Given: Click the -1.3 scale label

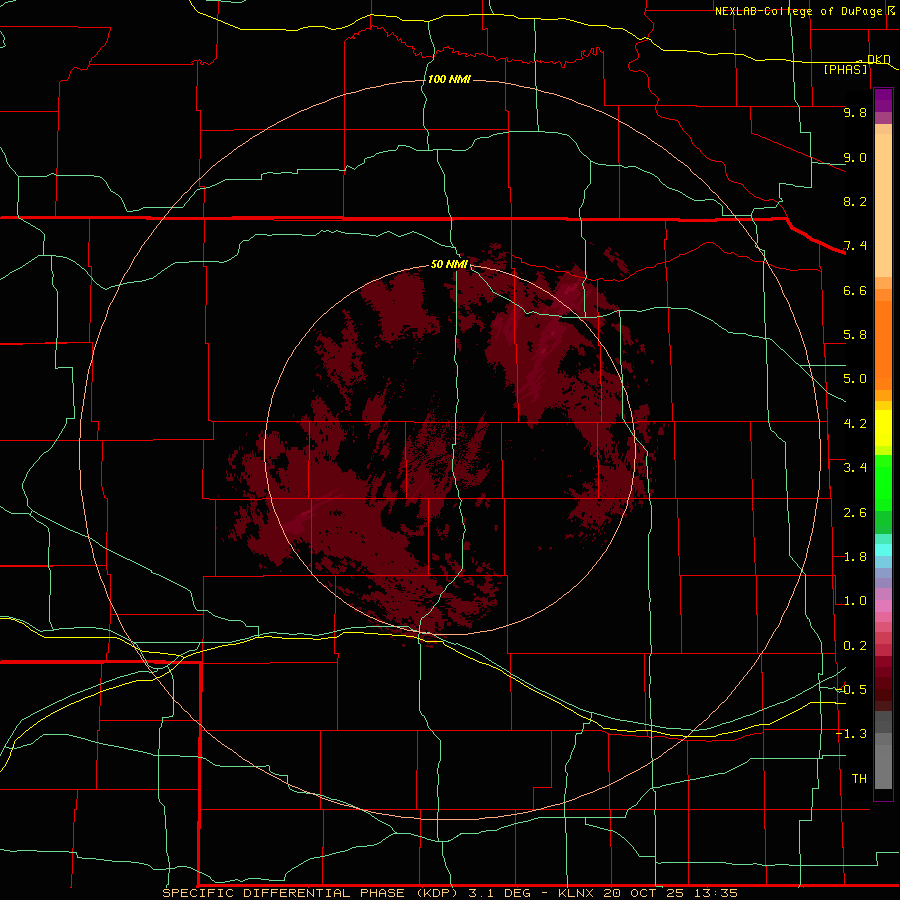Looking at the screenshot, I should click(x=852, y=734).
